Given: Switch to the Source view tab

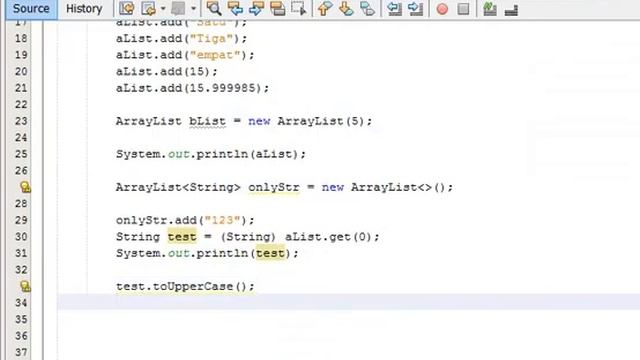Looking at the screenshot, I should (x=31, y=9).
